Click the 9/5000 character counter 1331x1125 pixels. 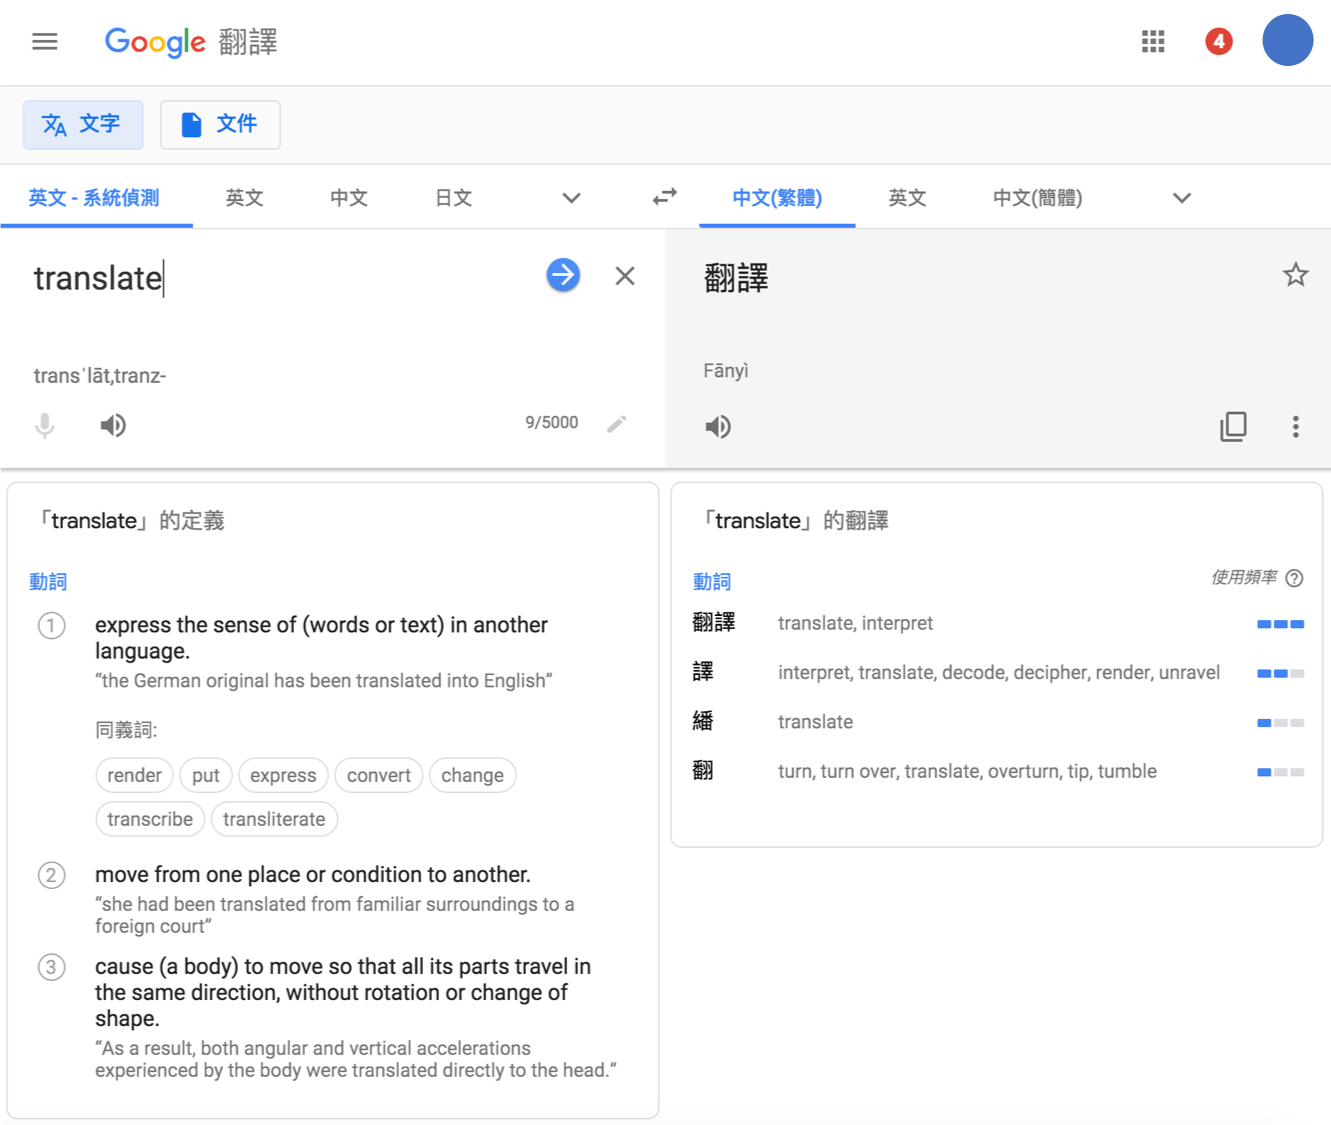pyautogui.click(x=552, y=423)
